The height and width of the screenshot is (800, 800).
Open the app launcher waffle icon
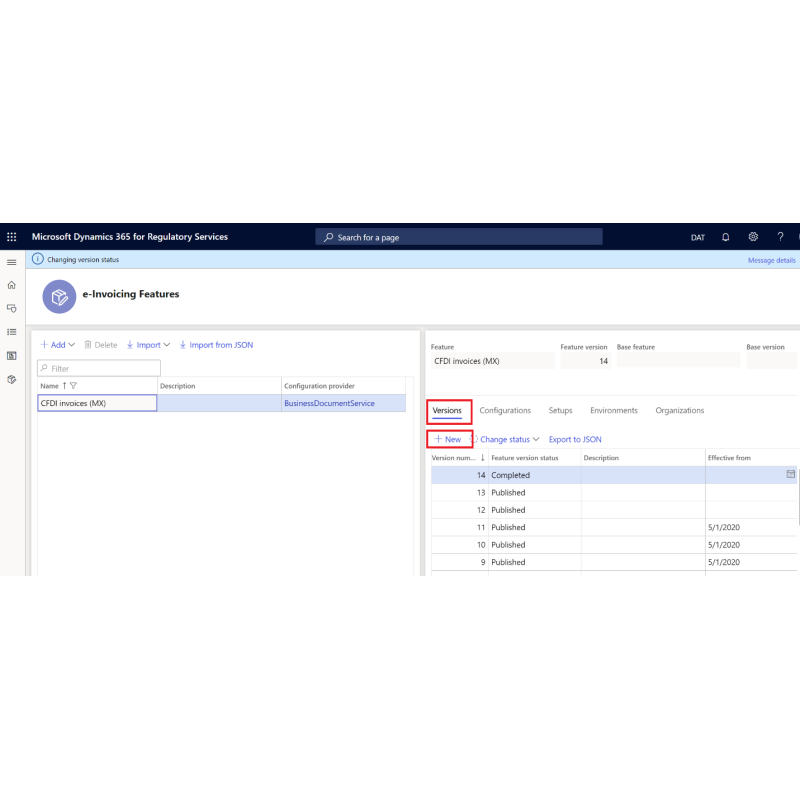tap(12, 237)
